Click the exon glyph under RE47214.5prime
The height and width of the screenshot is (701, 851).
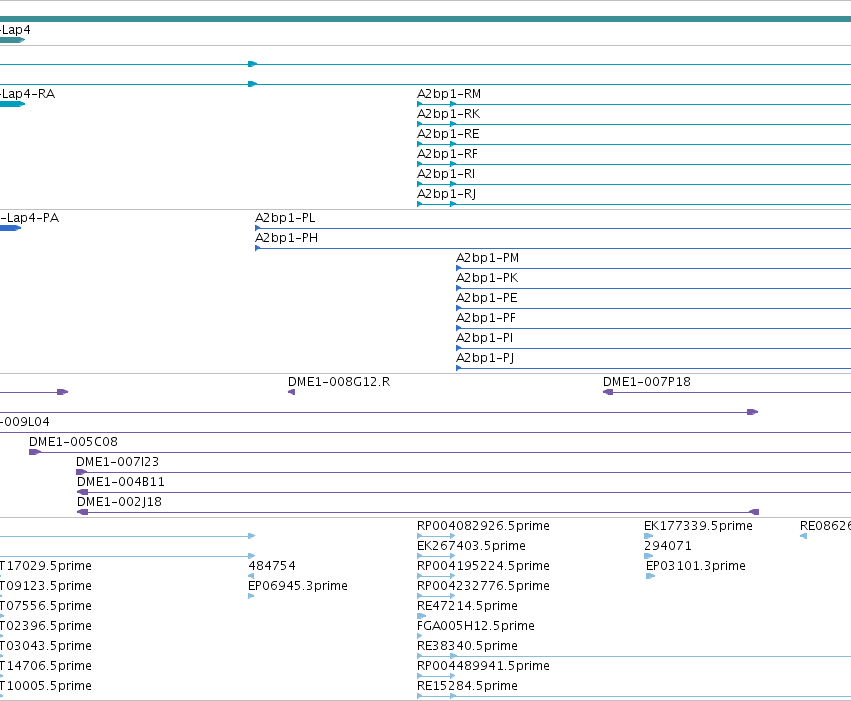pyautogui.click(x=421, y=616)
